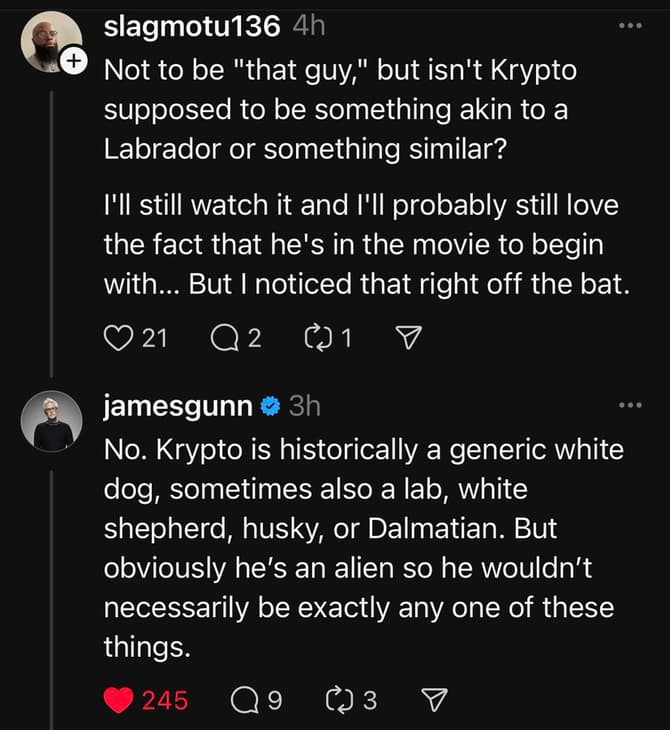View slagmotu136's profile picture
The image size is (670, 730).
(x=51, y=42)
